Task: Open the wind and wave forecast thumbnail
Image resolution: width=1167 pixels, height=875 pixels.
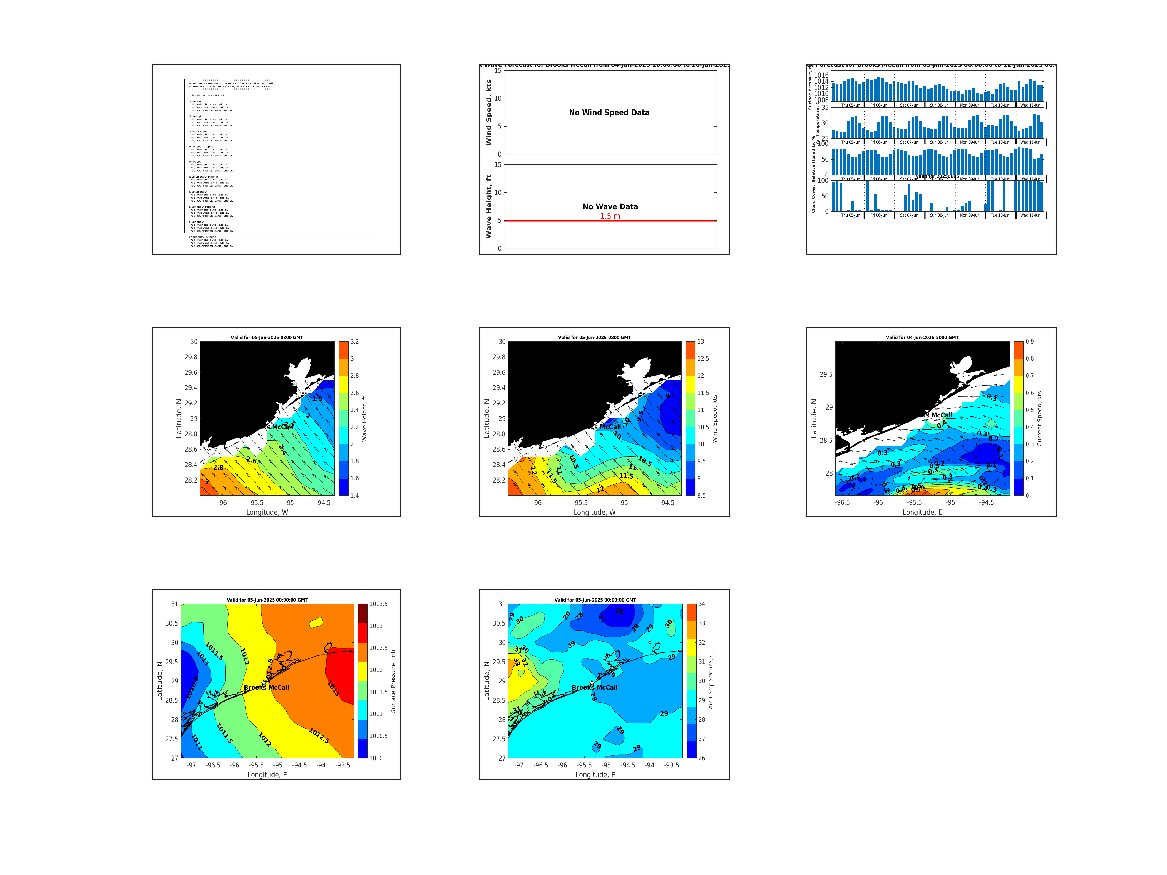Action: pos(604,159)
